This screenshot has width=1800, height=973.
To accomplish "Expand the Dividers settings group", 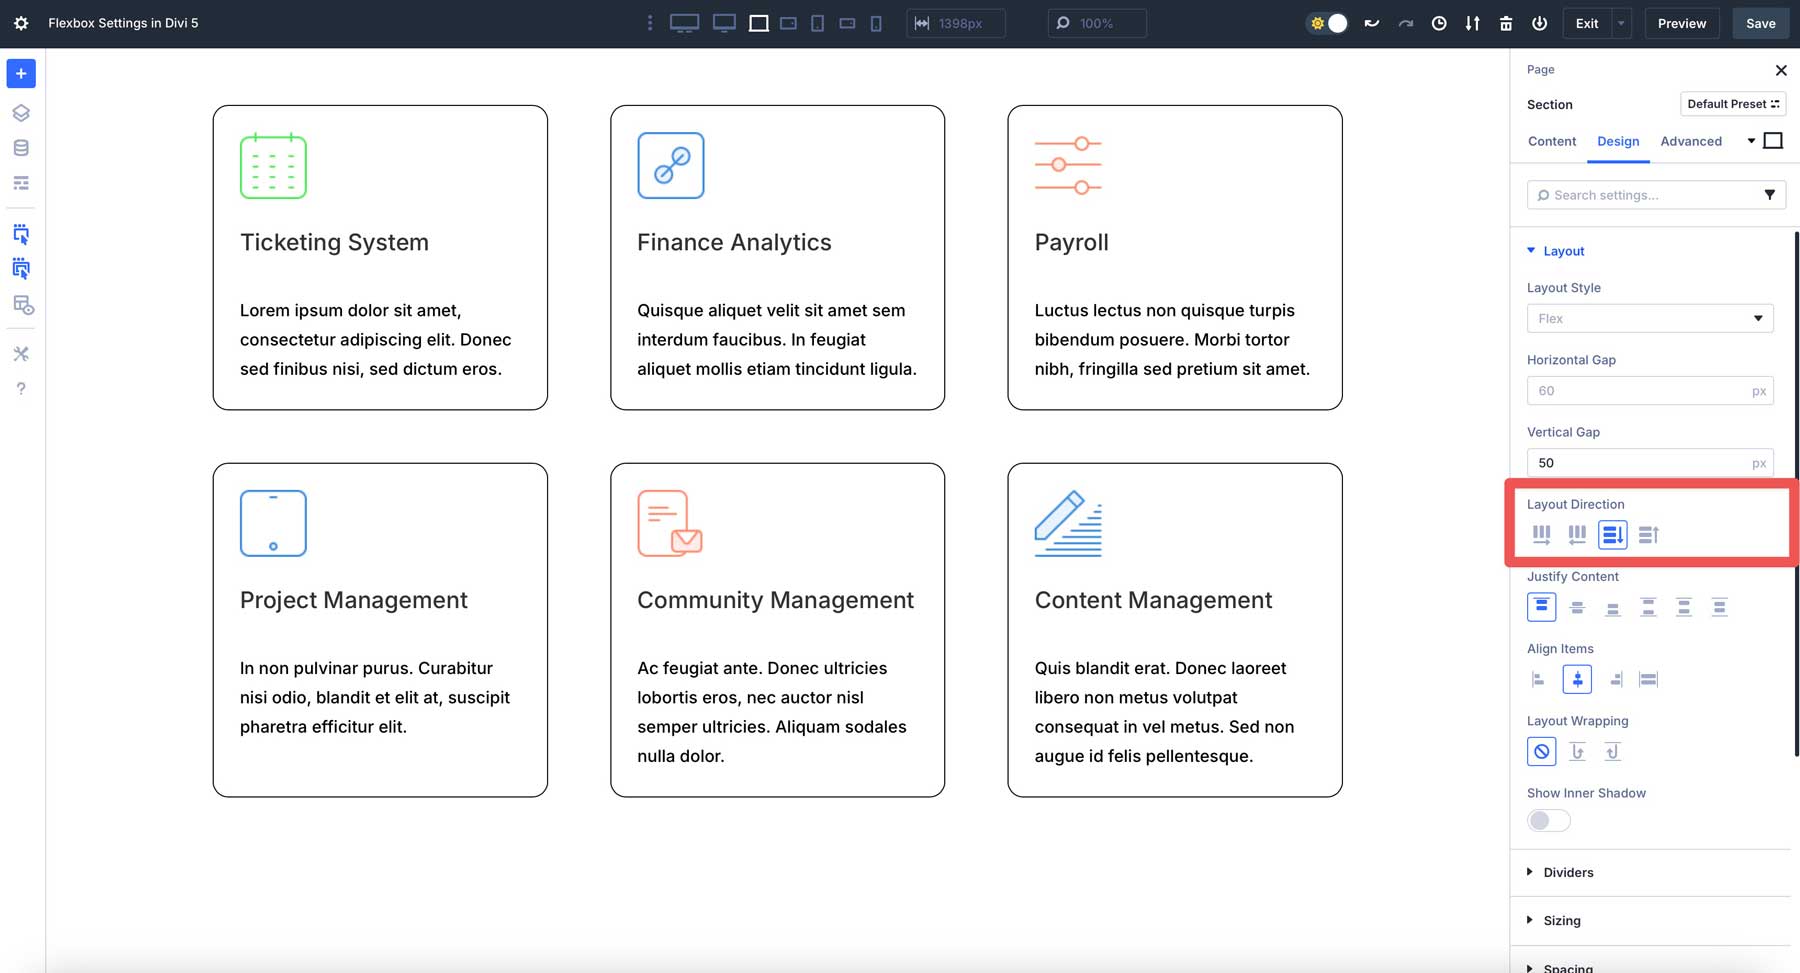I will (x=1567, y=872).
